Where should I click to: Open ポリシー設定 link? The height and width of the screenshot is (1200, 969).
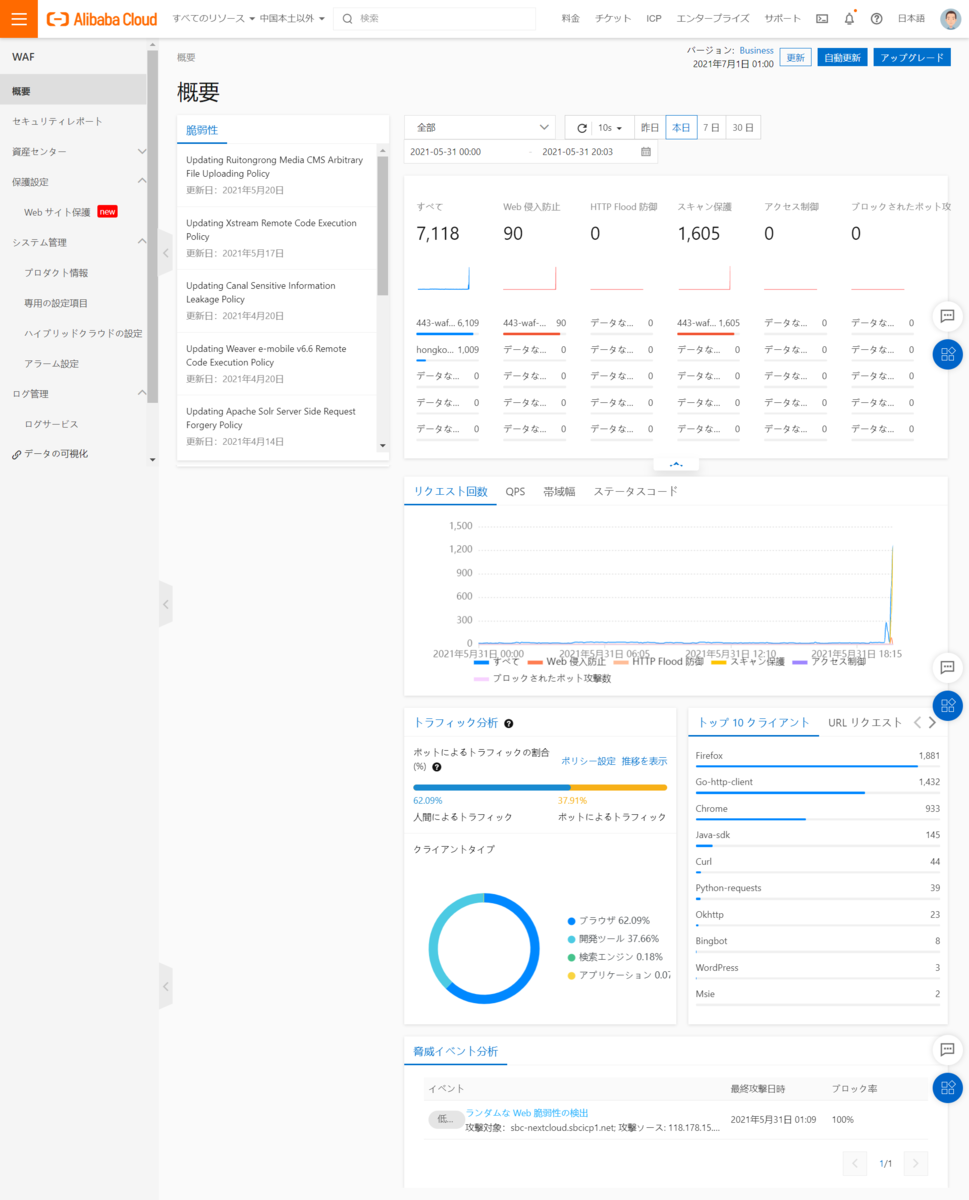(x=588, y=761)
